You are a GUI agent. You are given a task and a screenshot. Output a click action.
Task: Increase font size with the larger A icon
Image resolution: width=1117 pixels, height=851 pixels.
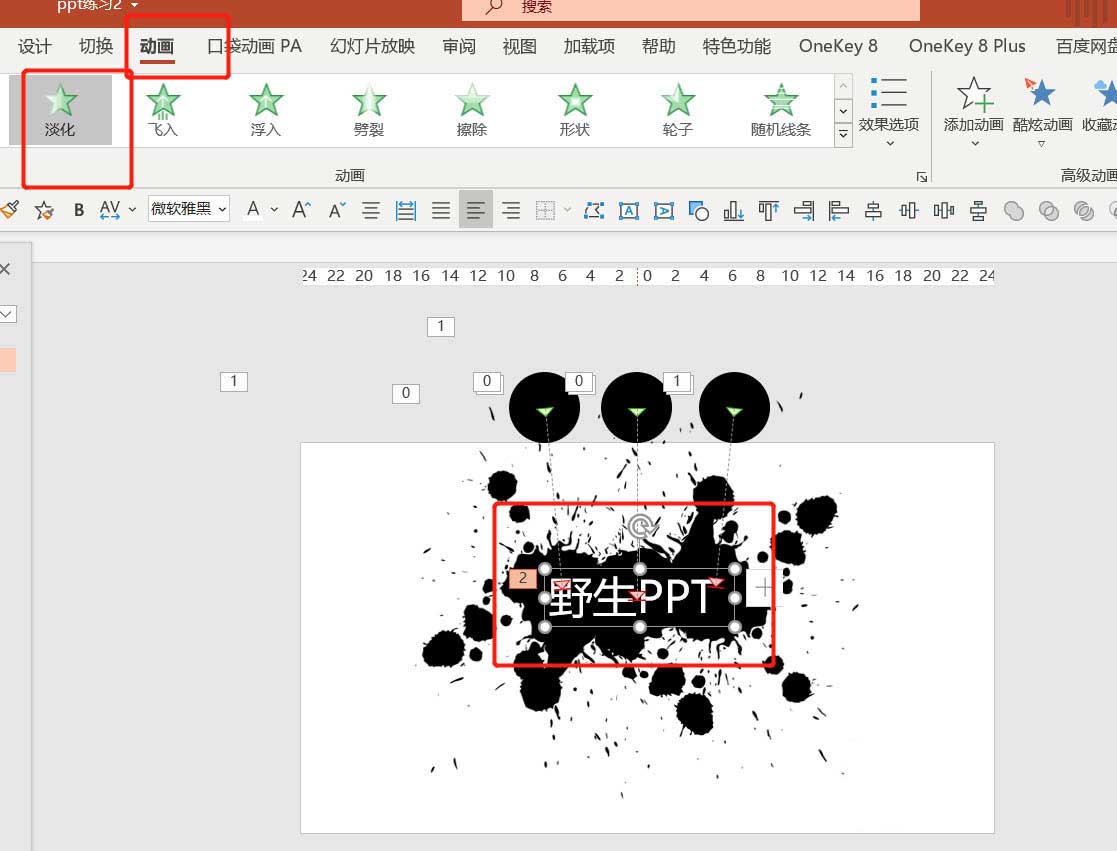coord(300,210)
